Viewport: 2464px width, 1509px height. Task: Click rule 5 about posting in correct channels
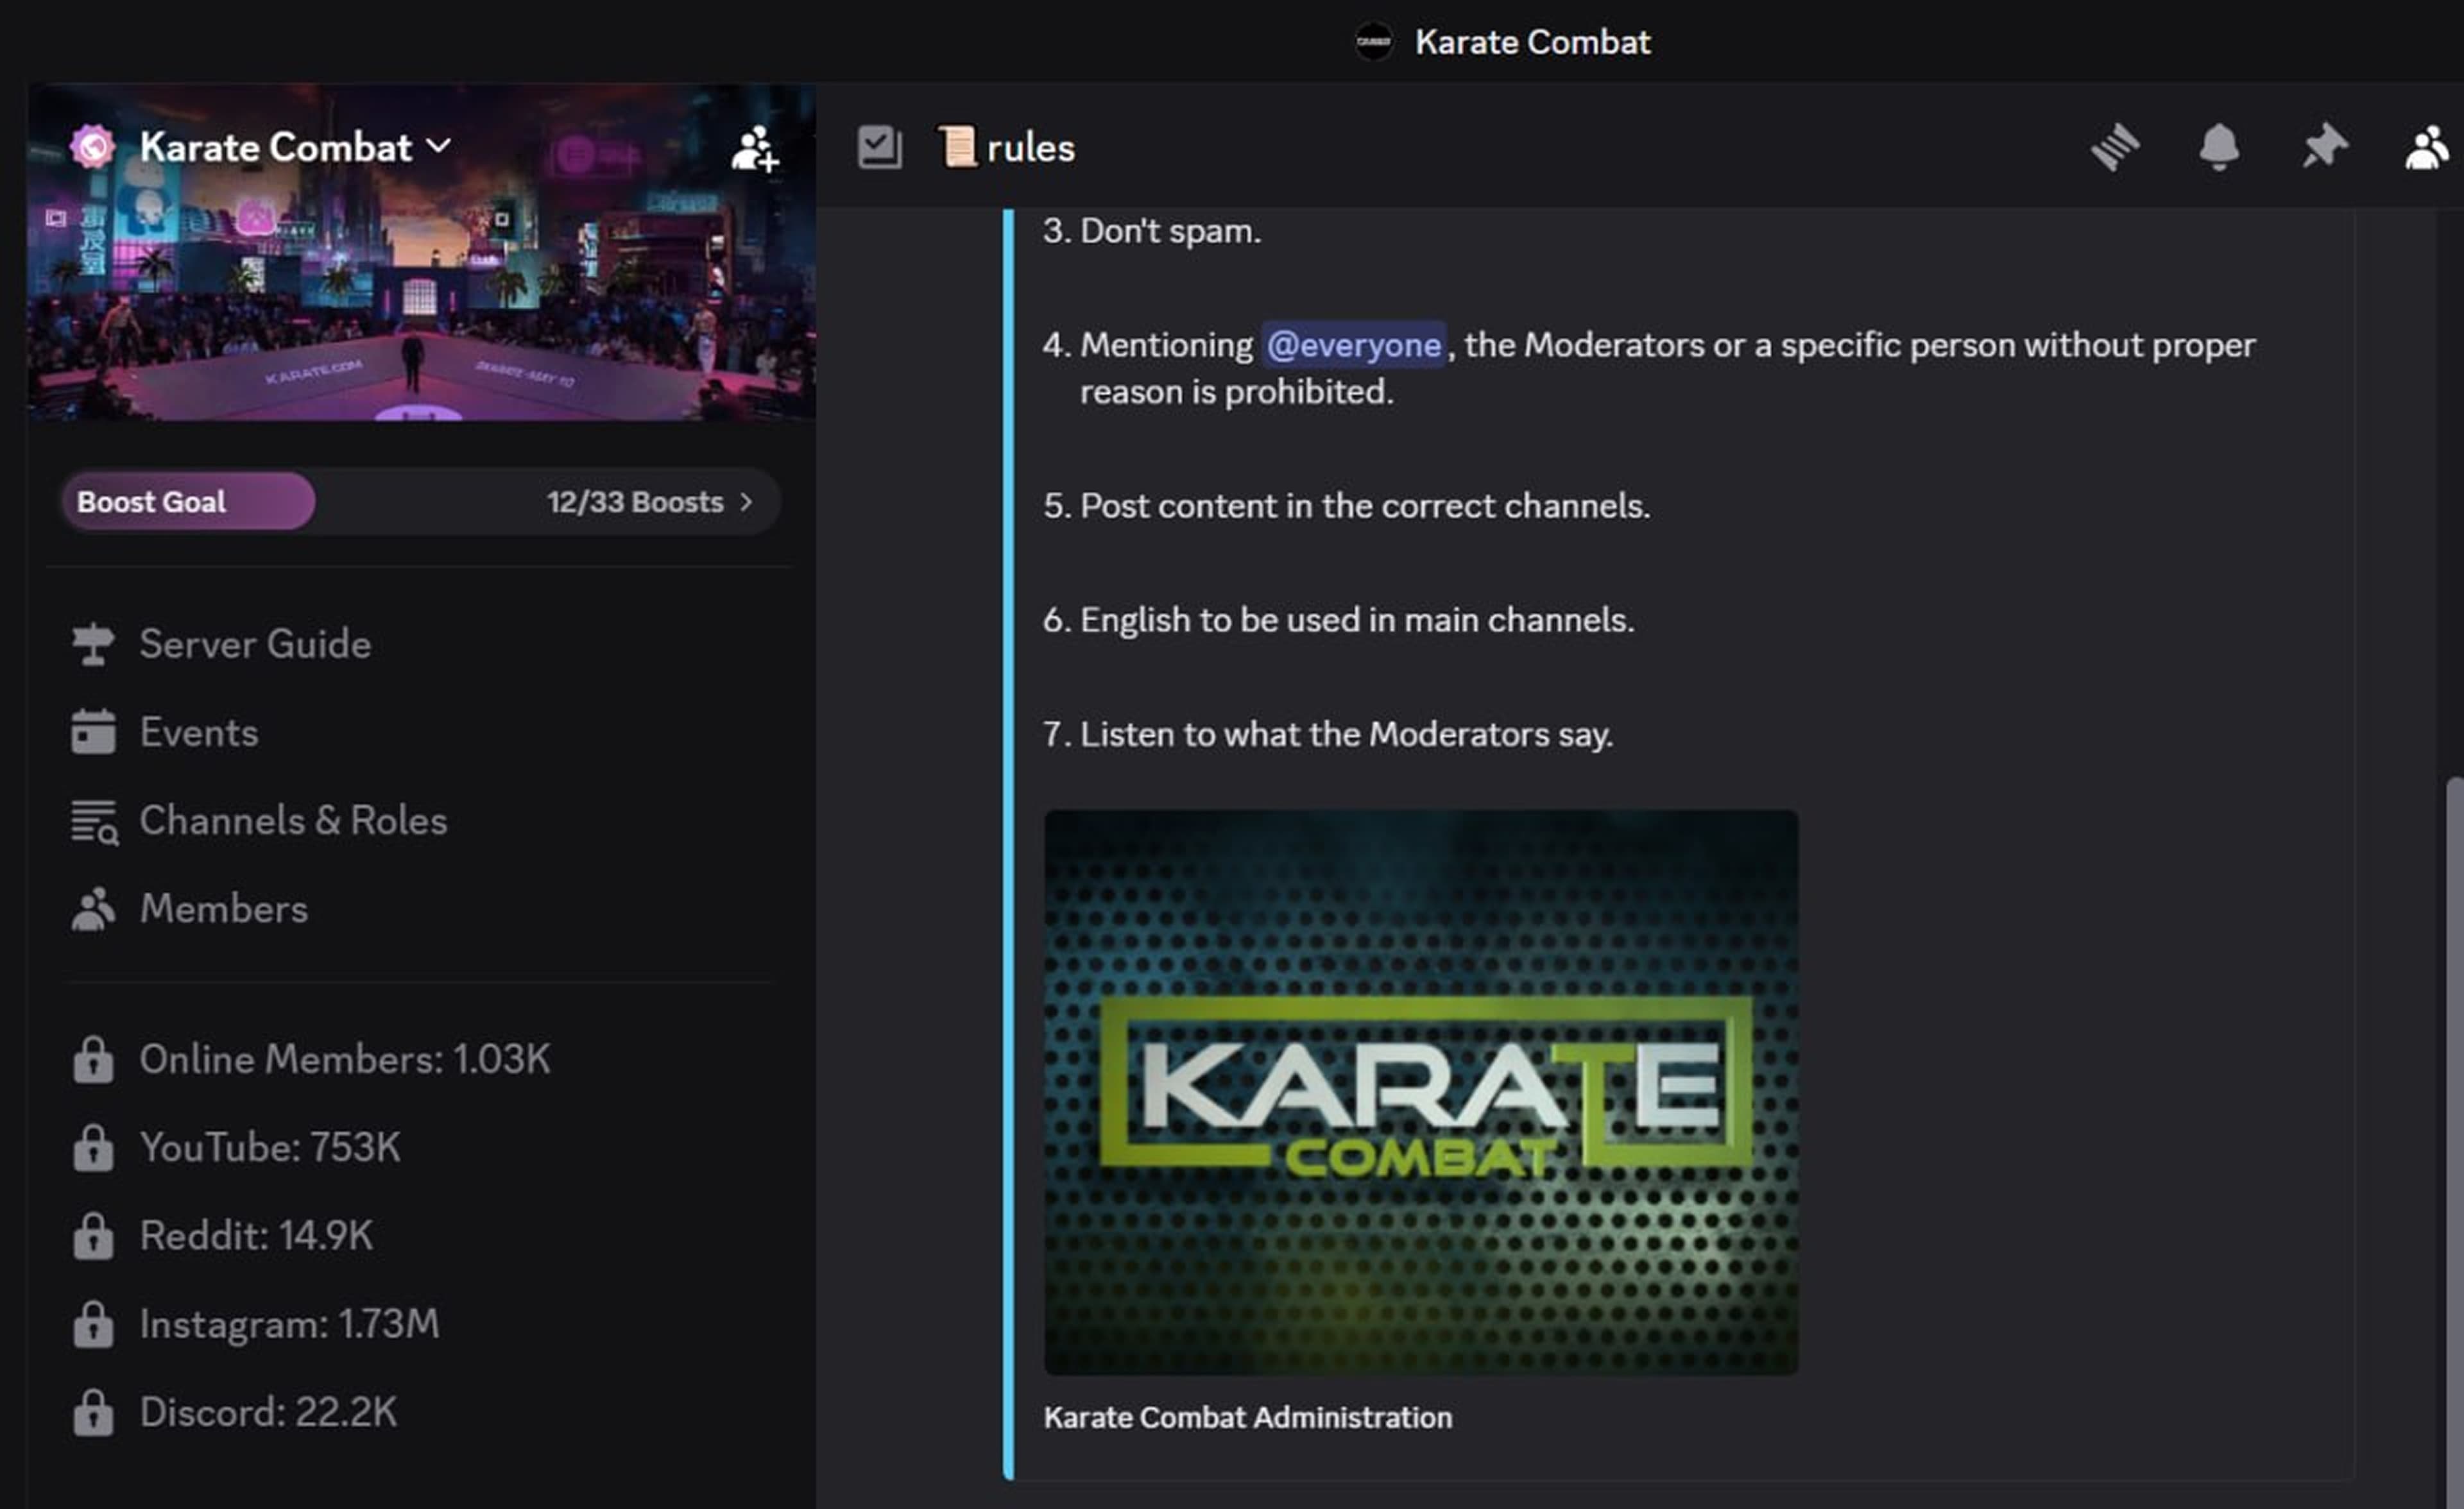tap(1365, 506)
